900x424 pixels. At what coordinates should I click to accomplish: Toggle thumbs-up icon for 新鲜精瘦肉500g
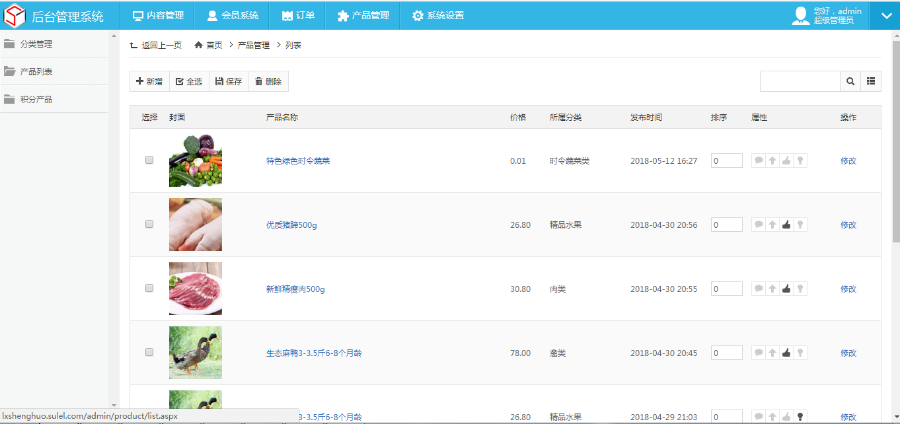point(786,289)
